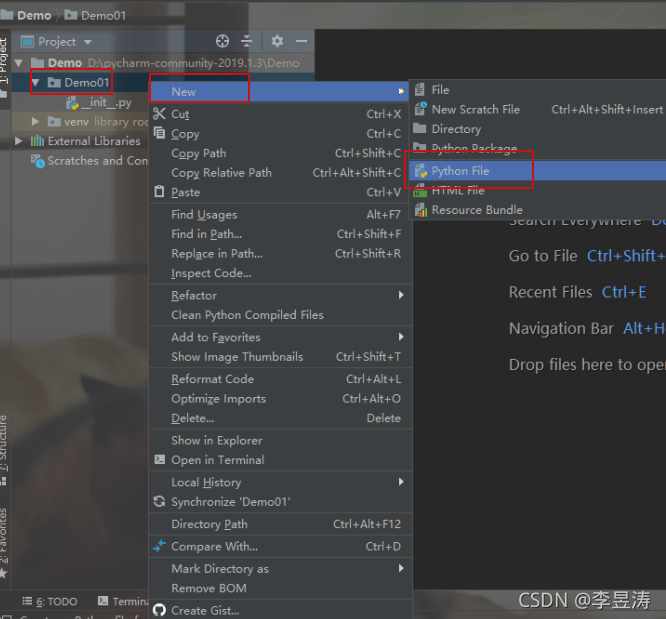
Task: Choose Python File from New submenu
Action: pyautogui.click(x=538, y=171)
